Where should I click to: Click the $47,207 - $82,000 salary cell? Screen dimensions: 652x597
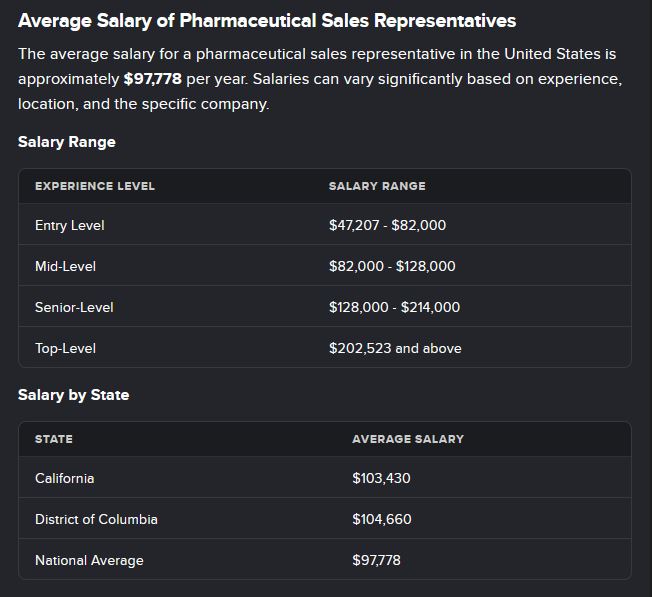tap(387, 225)
